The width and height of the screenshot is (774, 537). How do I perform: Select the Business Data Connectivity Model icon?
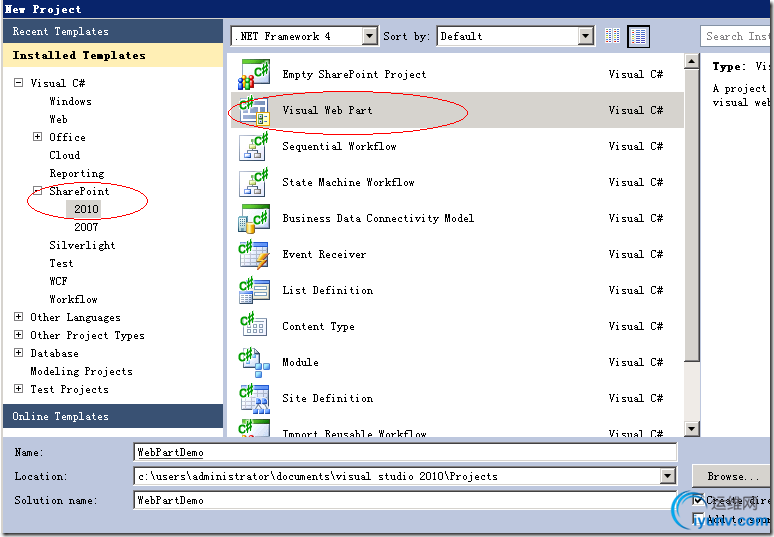pos(254,219)
